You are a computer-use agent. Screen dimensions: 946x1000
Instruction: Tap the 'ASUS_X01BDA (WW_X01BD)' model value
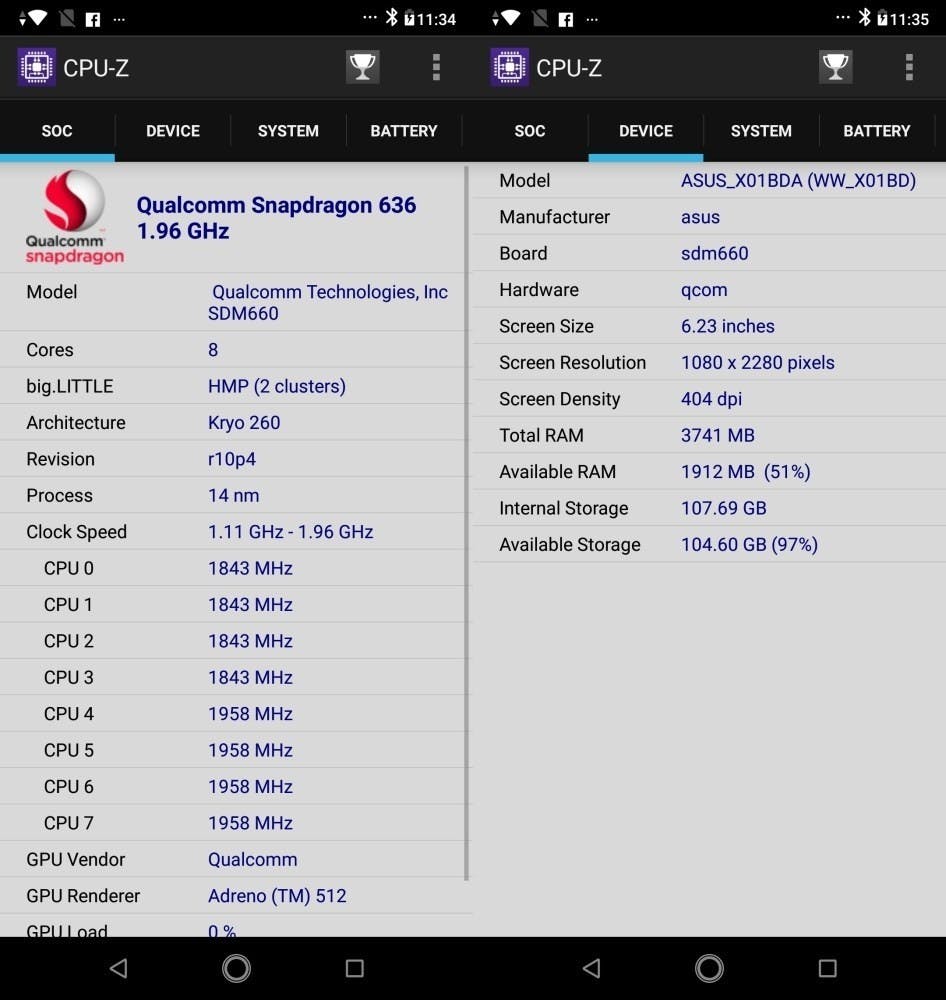[798, 180]
